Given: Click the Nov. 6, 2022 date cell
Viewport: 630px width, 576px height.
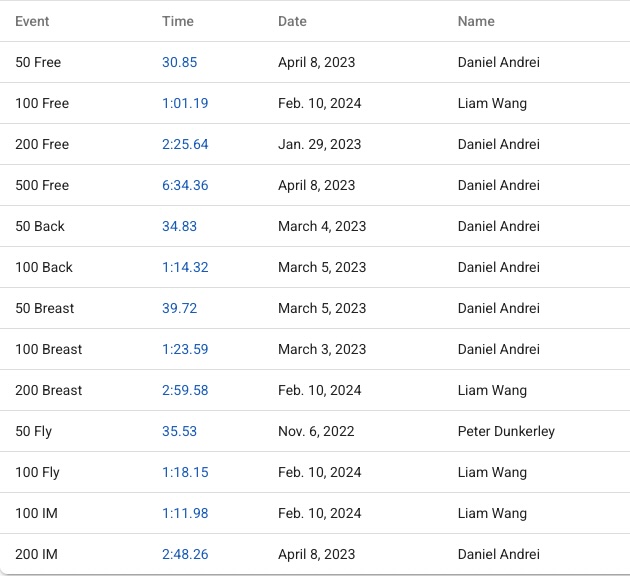Looking at the screenshot, I should pyautogui.click(x=316, y=431).
